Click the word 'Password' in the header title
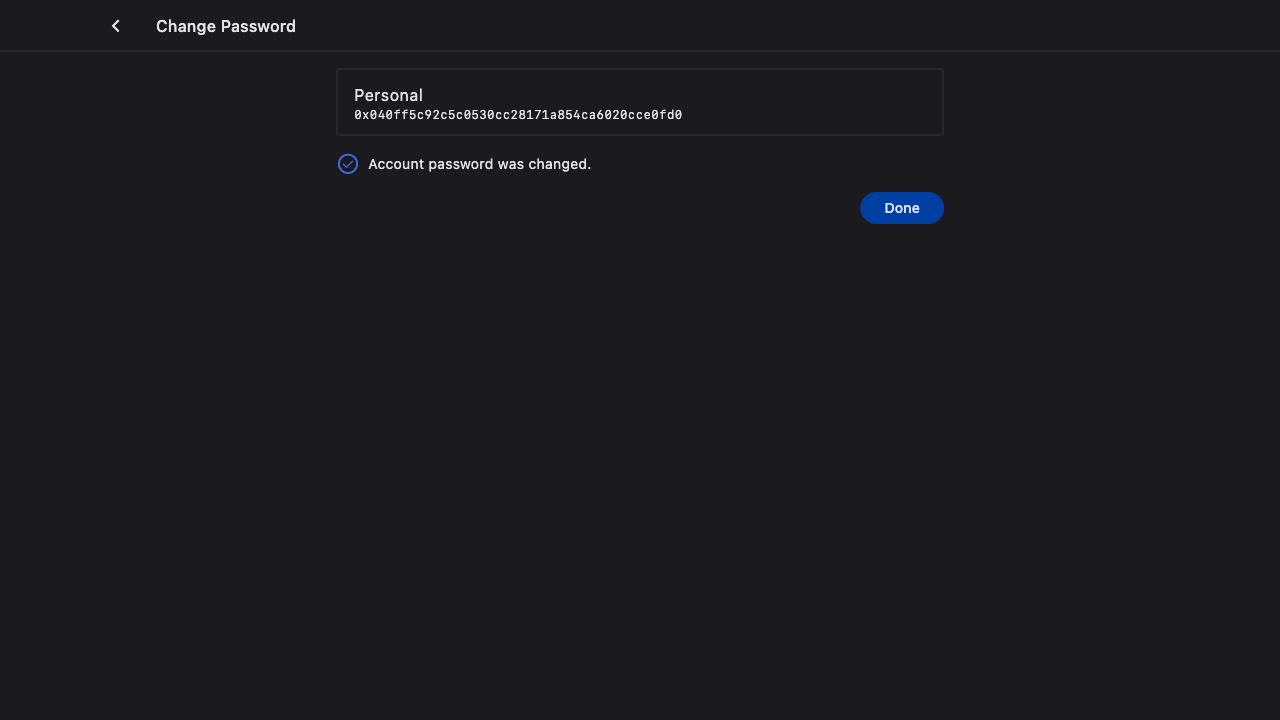Screen dimensions: 1280x720 coord(263,26)
